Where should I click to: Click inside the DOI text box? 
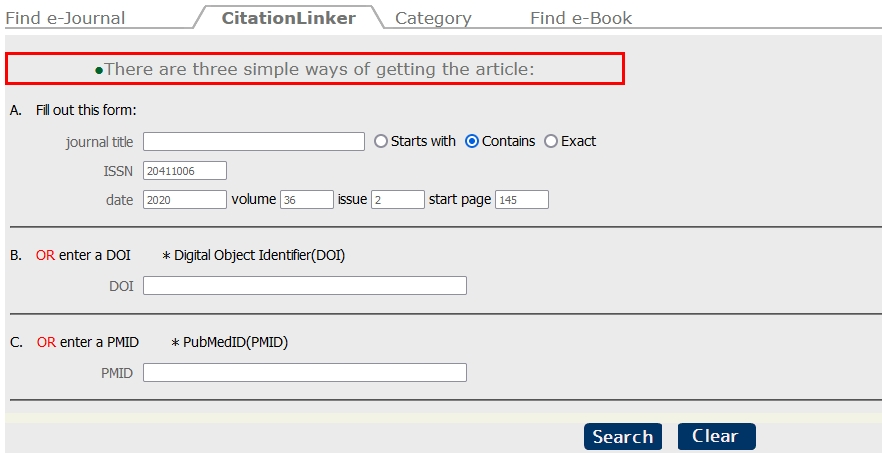(305, 285)
